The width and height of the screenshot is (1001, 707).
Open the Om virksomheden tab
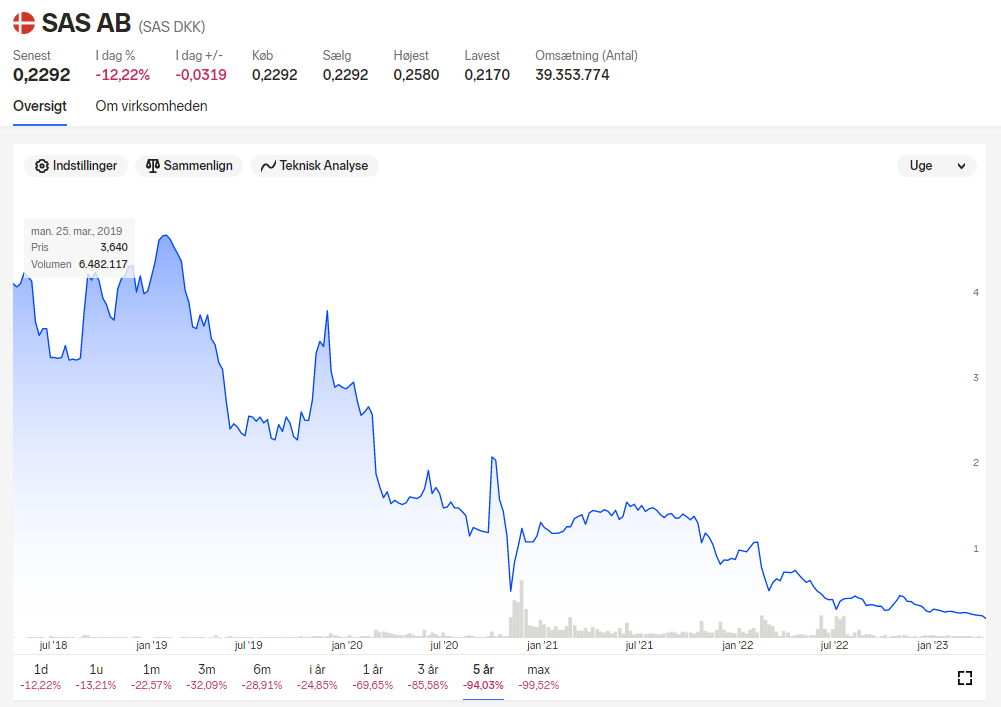(151, 106)
